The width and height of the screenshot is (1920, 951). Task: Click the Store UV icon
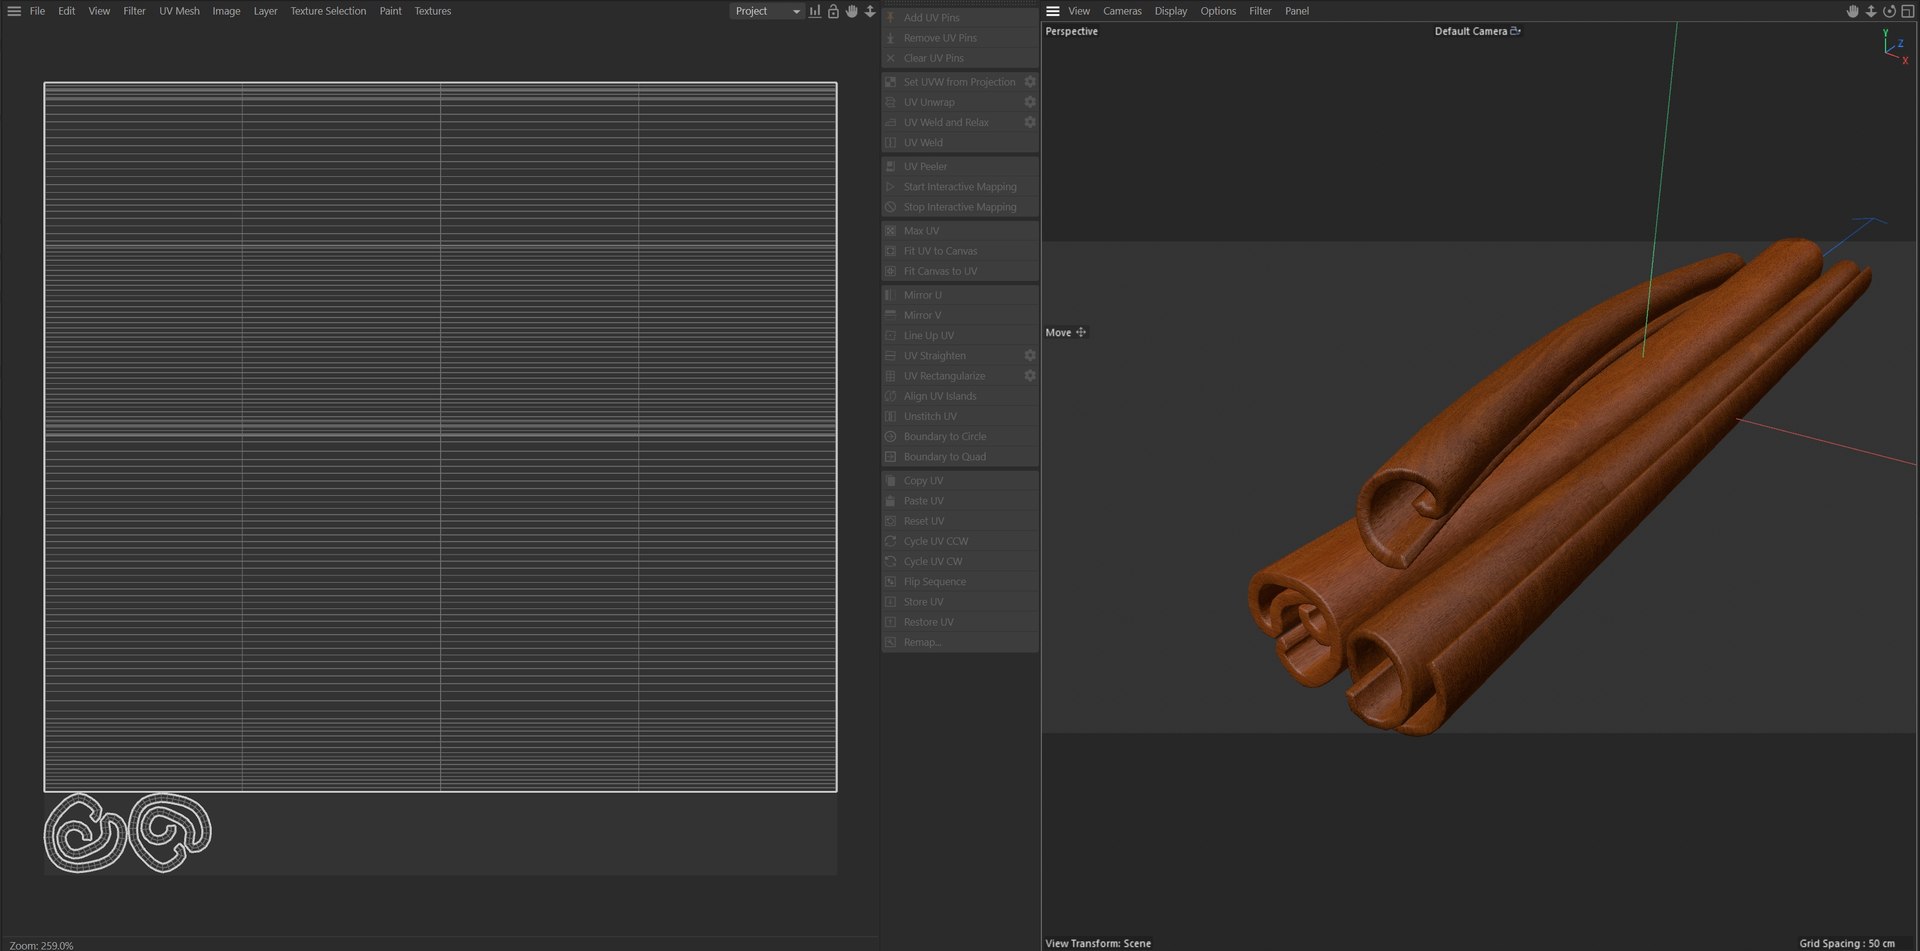tap(890, 602)
